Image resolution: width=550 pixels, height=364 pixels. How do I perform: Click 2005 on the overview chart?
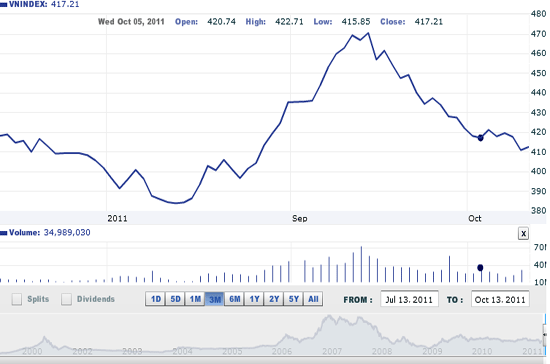pos(232,351)
